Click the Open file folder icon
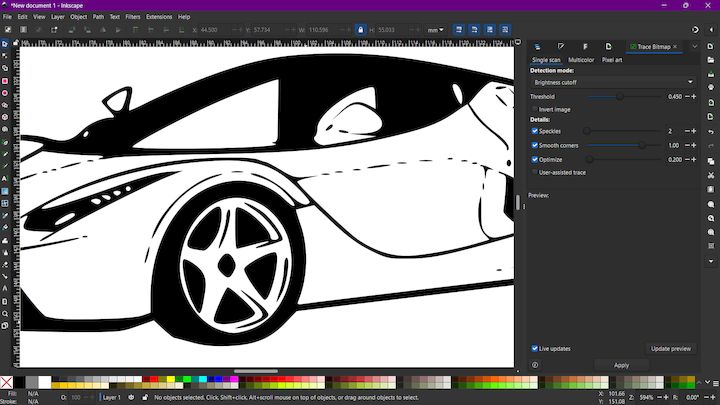The image size is (720, 405). [x=710, y=60]
